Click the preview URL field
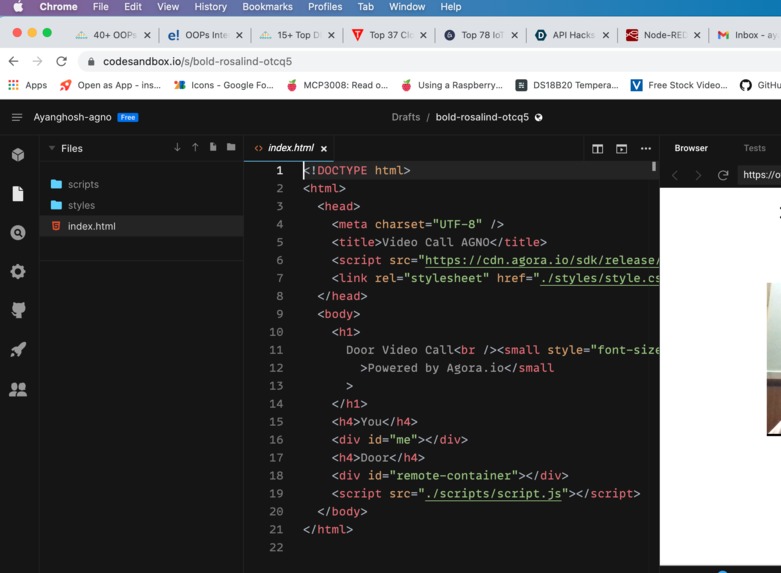781x573 pixels. click(760, 175)
